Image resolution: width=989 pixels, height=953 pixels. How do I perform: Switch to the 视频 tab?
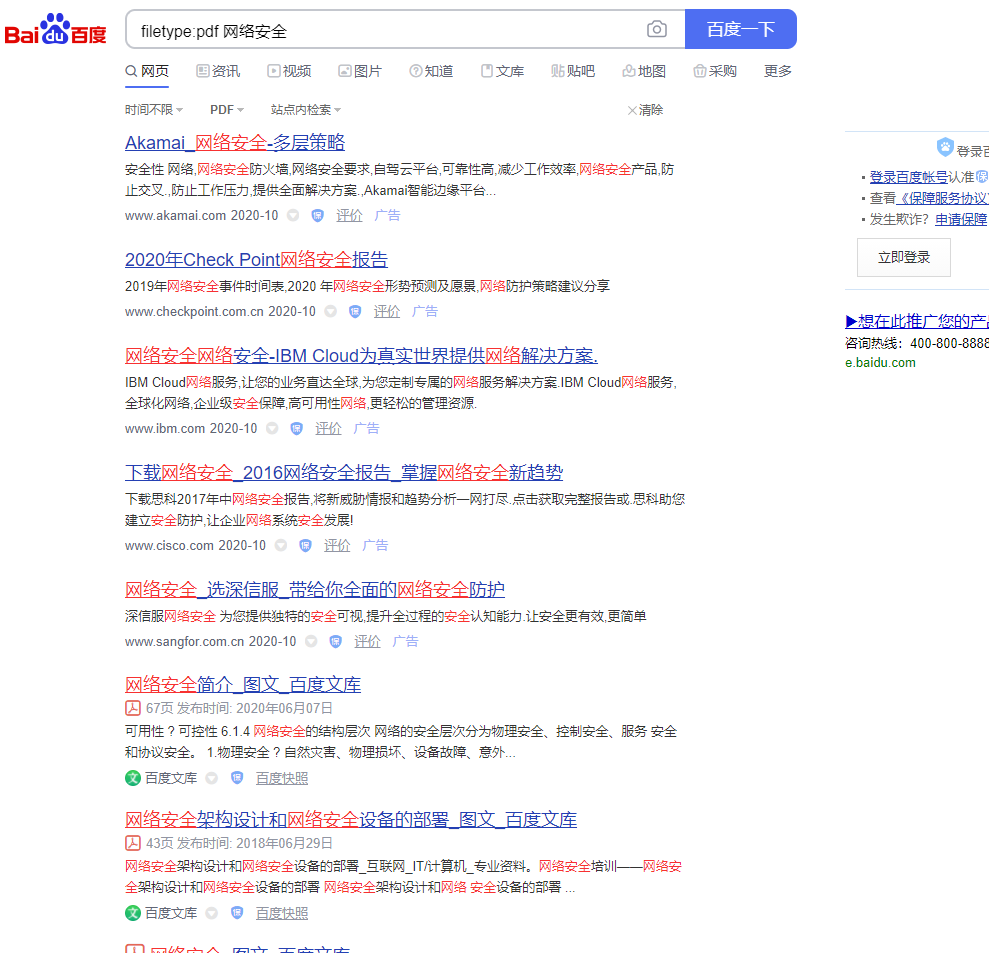click(290, 71)
